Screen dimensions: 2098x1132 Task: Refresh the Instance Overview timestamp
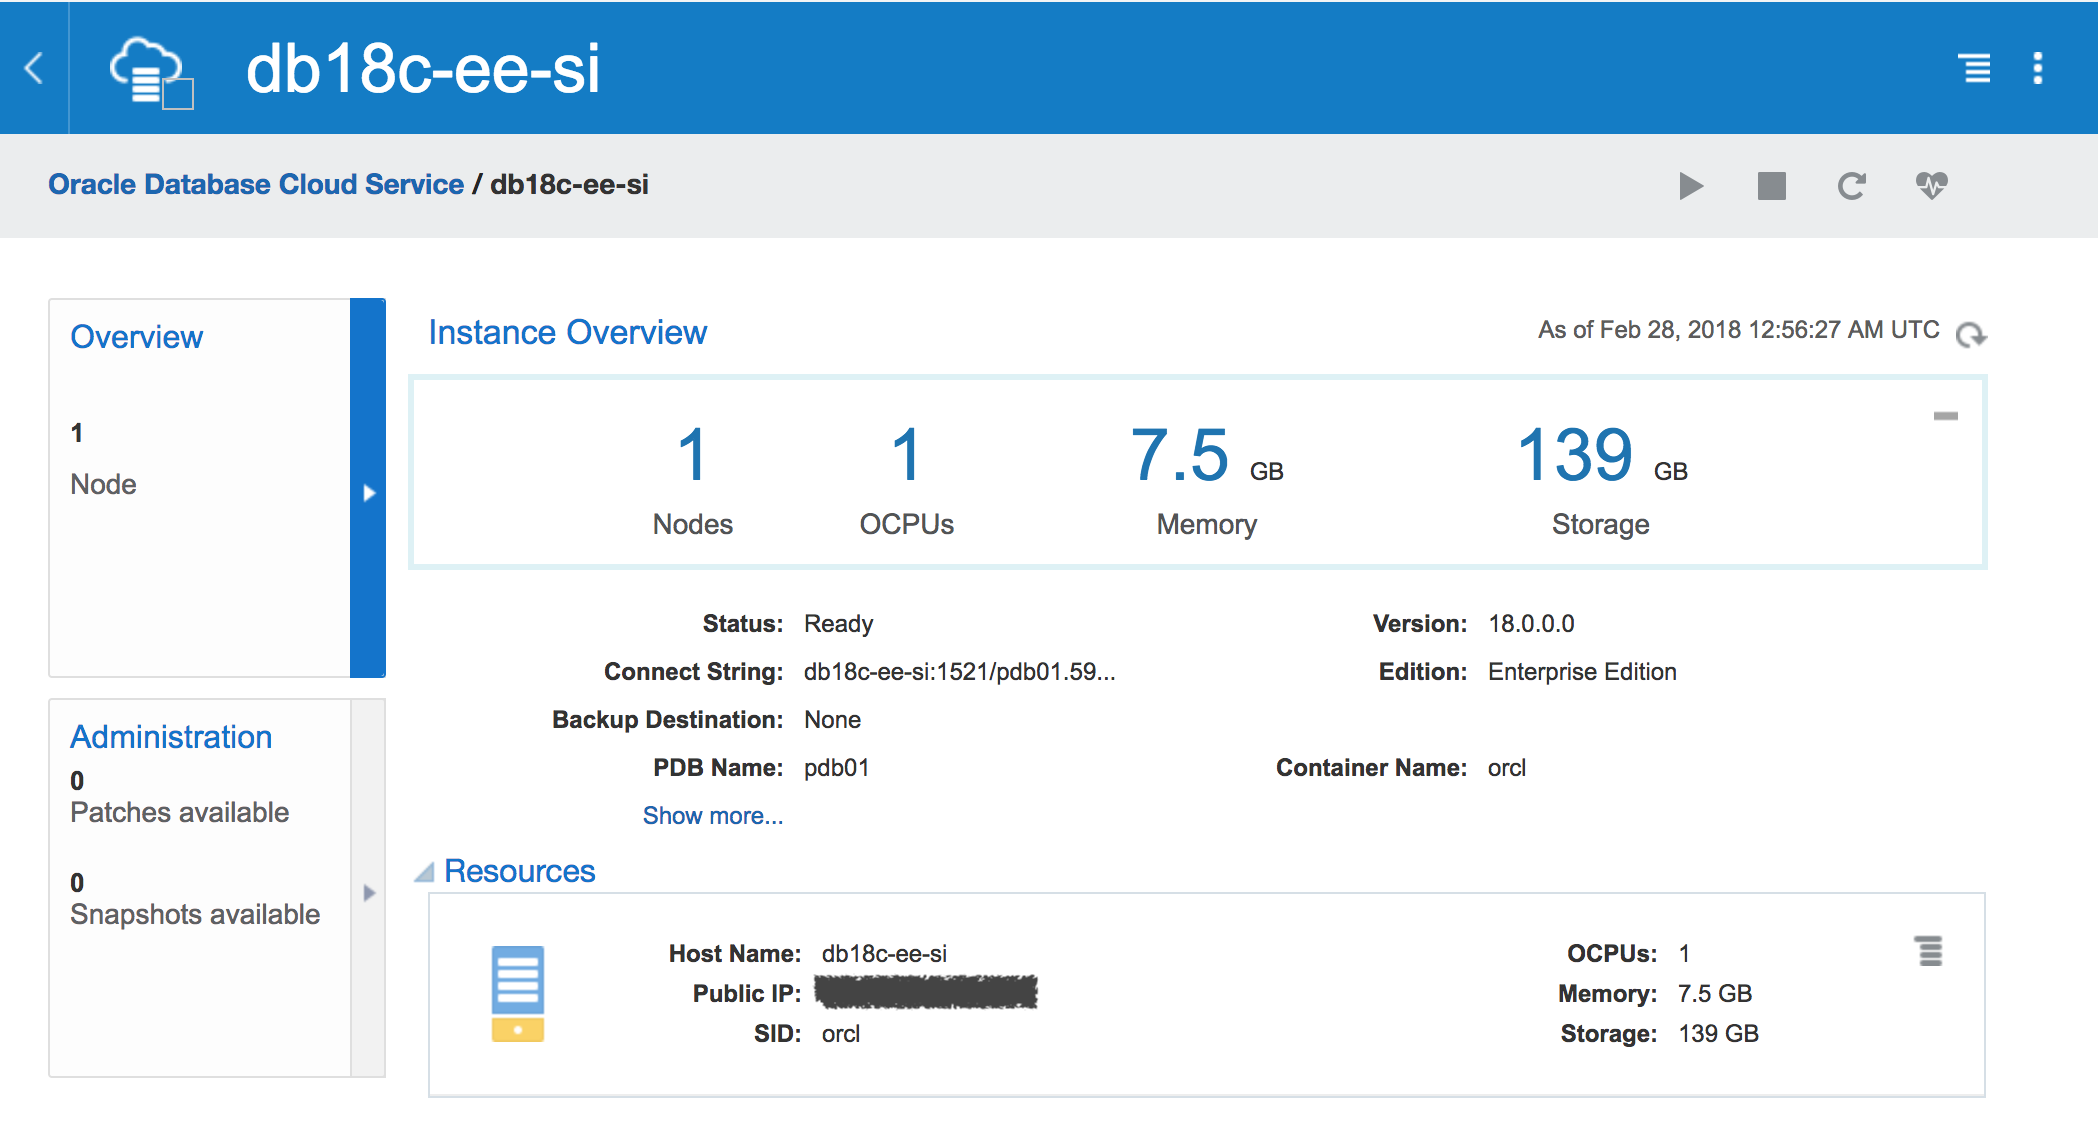(x=1971, y=334)
